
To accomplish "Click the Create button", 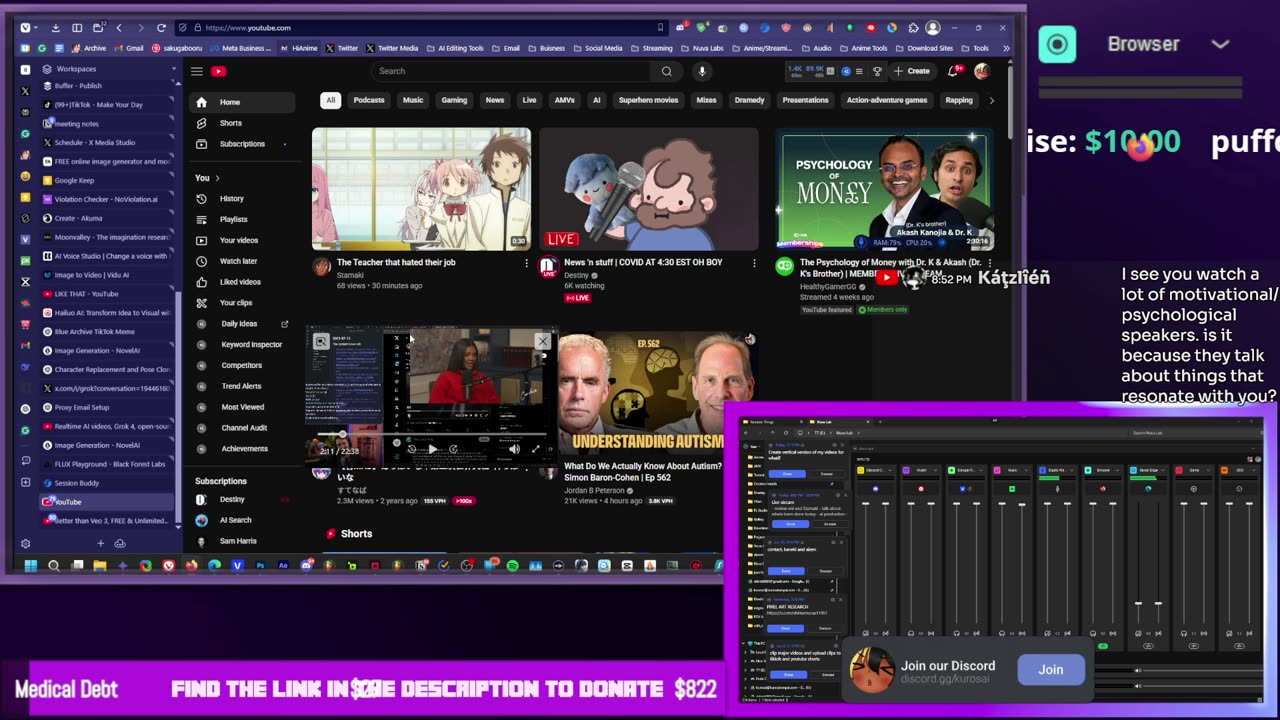I will pos(912,71).
